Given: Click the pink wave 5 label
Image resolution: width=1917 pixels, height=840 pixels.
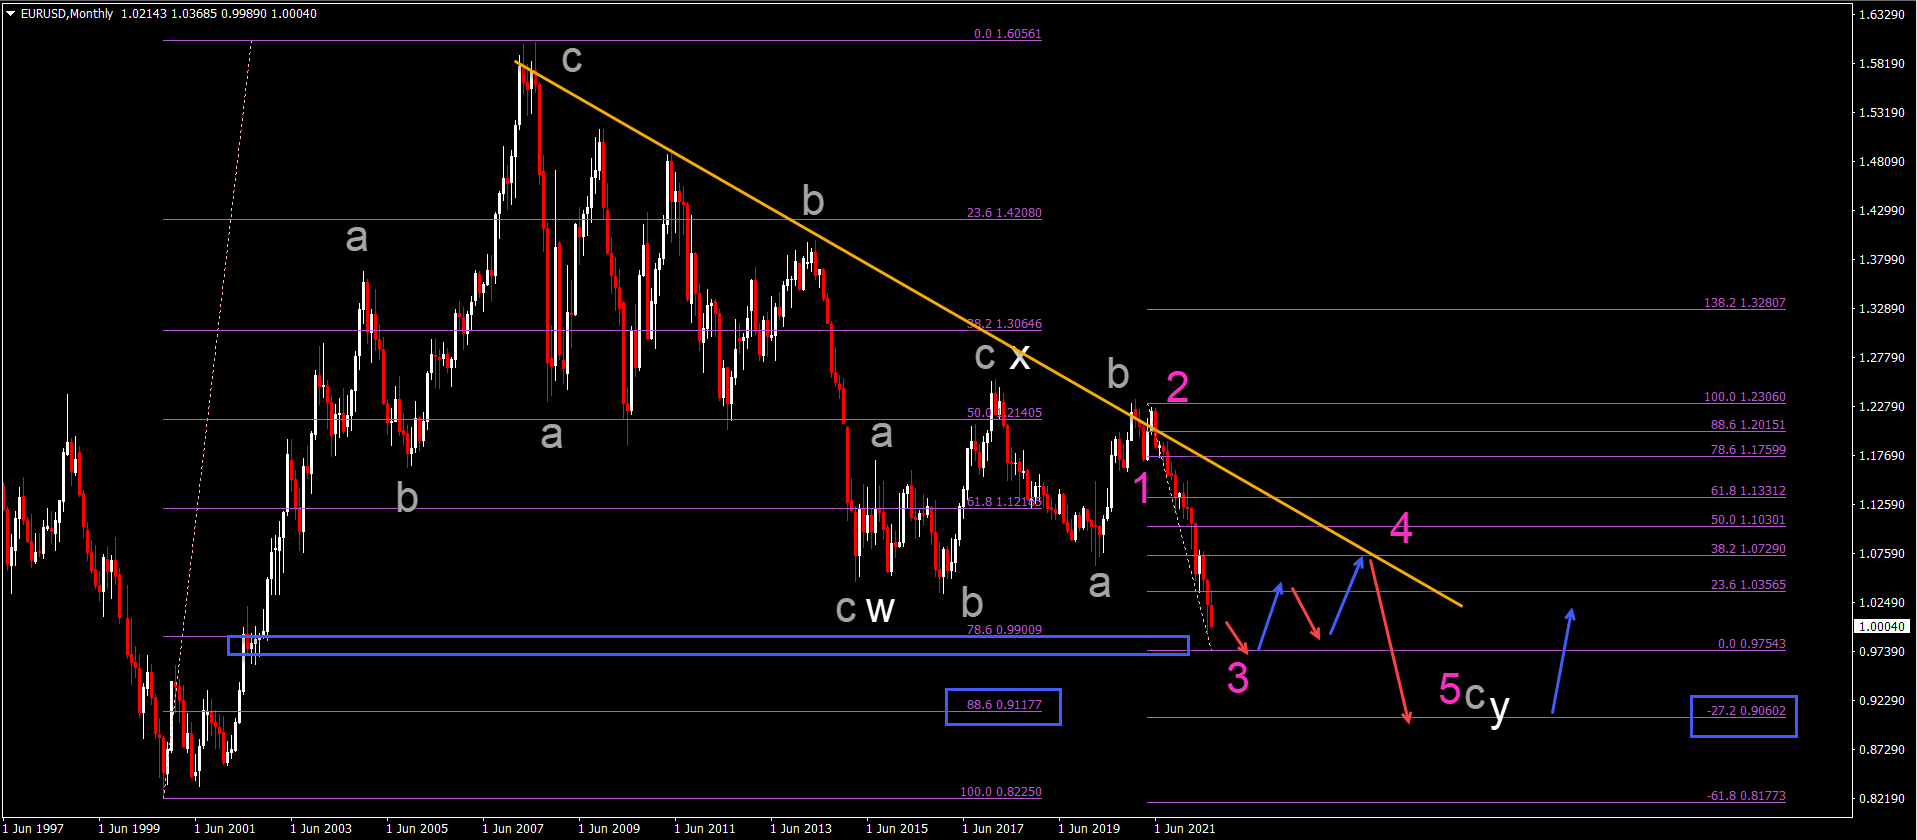Looking at the screenshot, I should tap(1449, 689).
